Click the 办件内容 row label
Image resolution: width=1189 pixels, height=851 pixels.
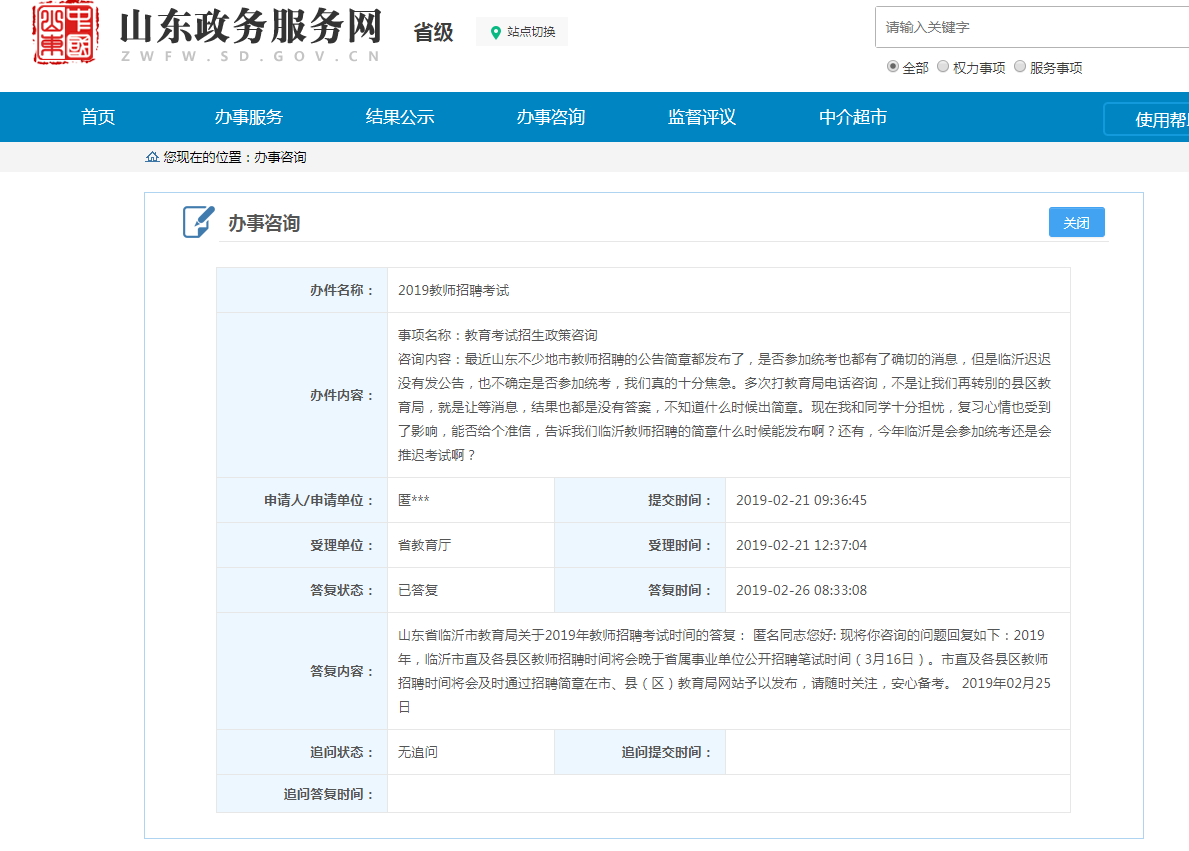[x=341, y=395]
